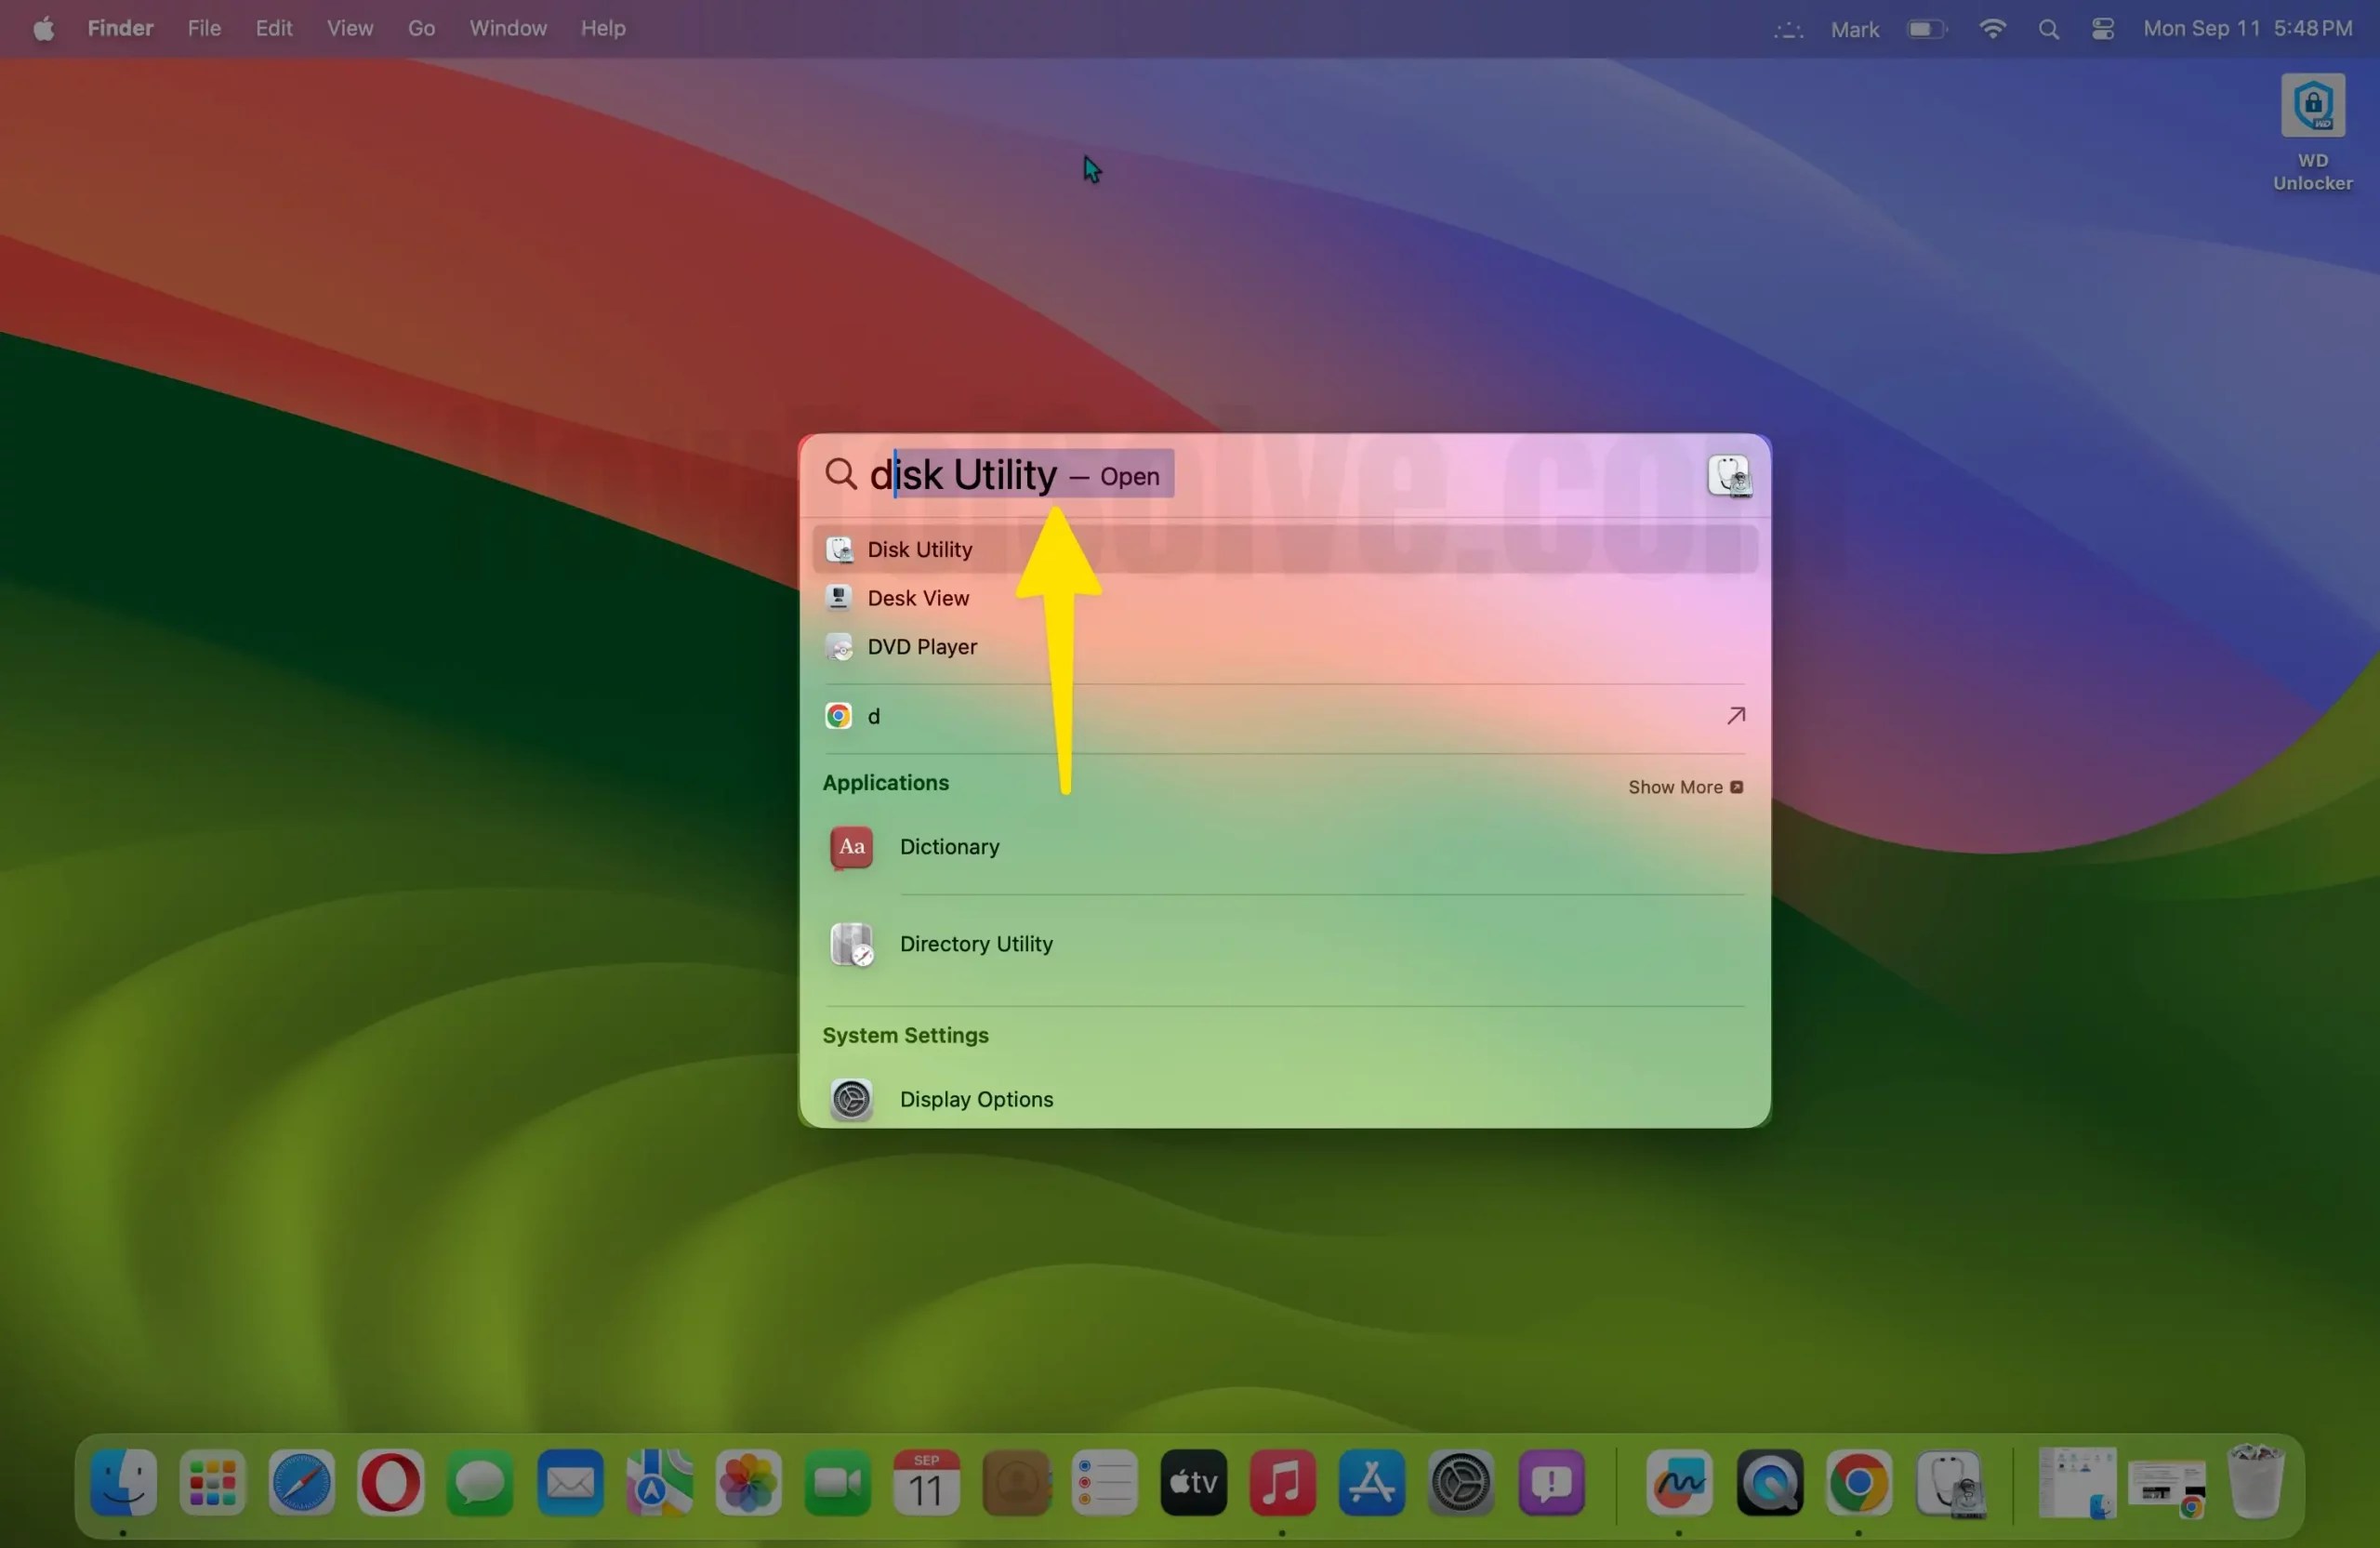2380x1548 pixels.
Task: Open Display Options under System Settings
Action: point(975,1098)
